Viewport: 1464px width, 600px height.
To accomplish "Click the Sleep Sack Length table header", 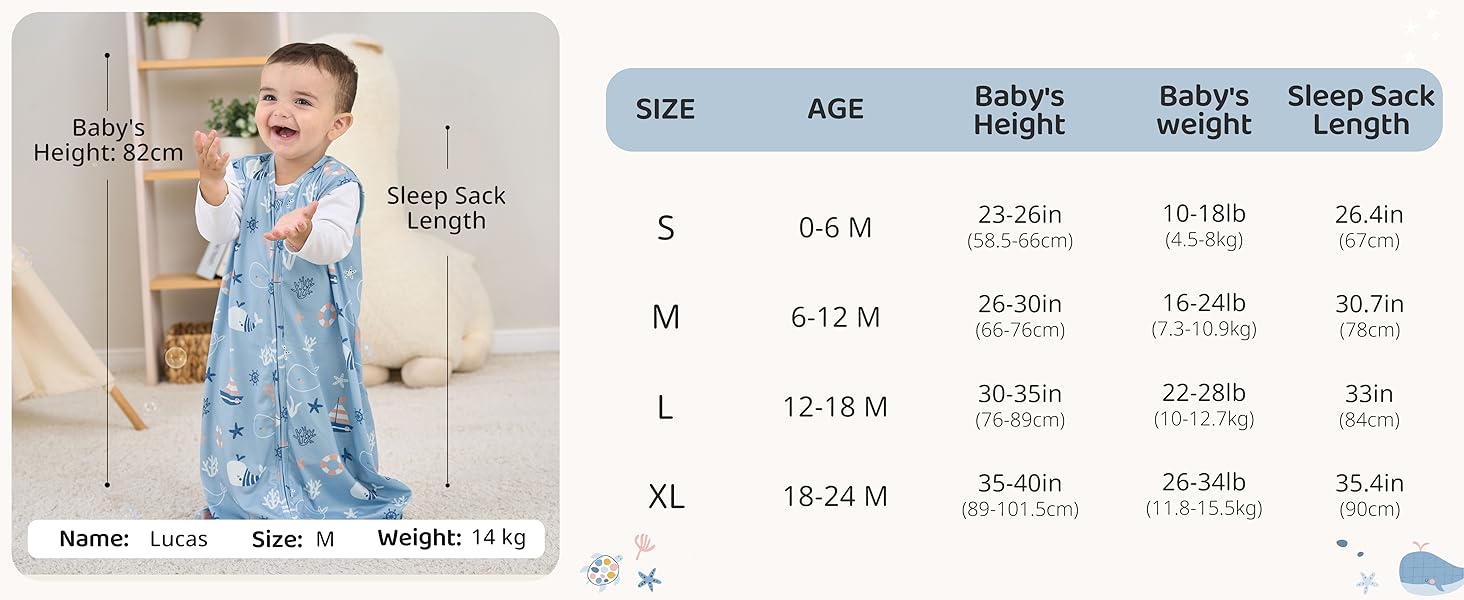I will [1360, 110].
